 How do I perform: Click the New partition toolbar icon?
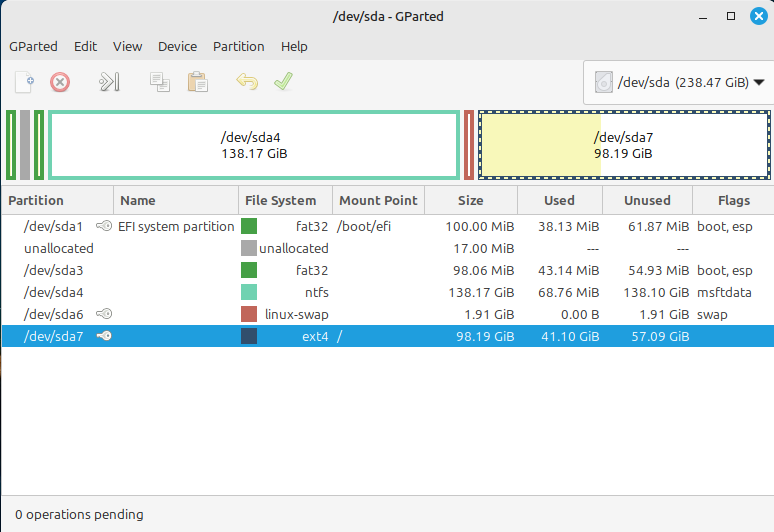point(24,82)
